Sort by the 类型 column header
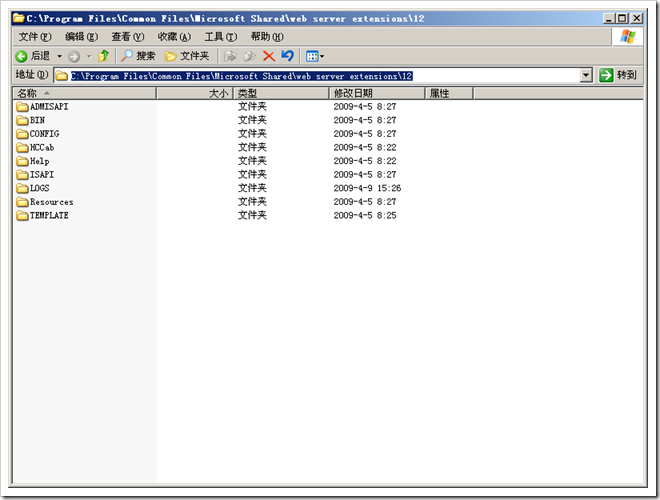 click(x=281, y=93)
